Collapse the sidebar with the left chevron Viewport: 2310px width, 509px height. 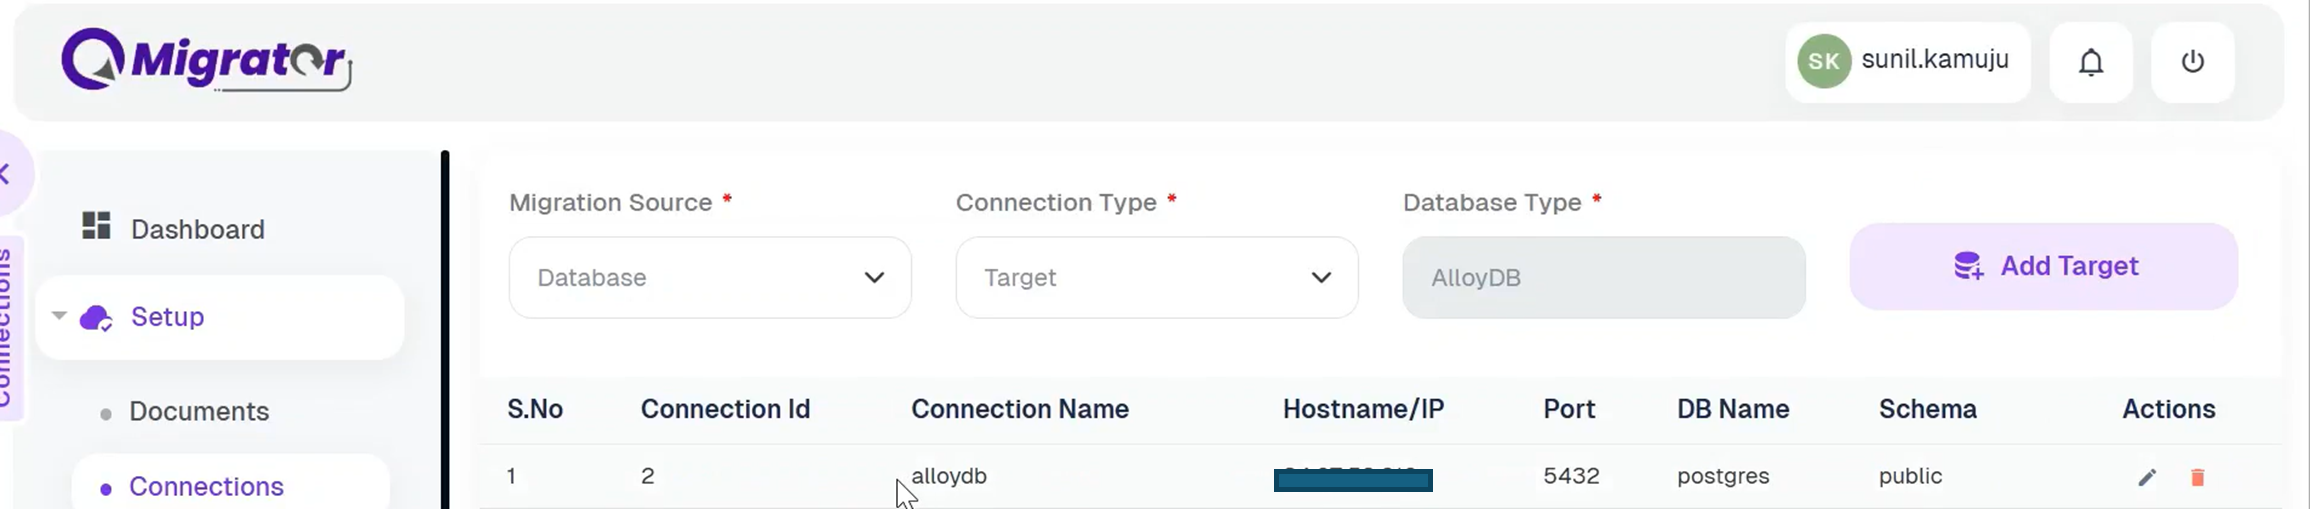click(6, 174)
